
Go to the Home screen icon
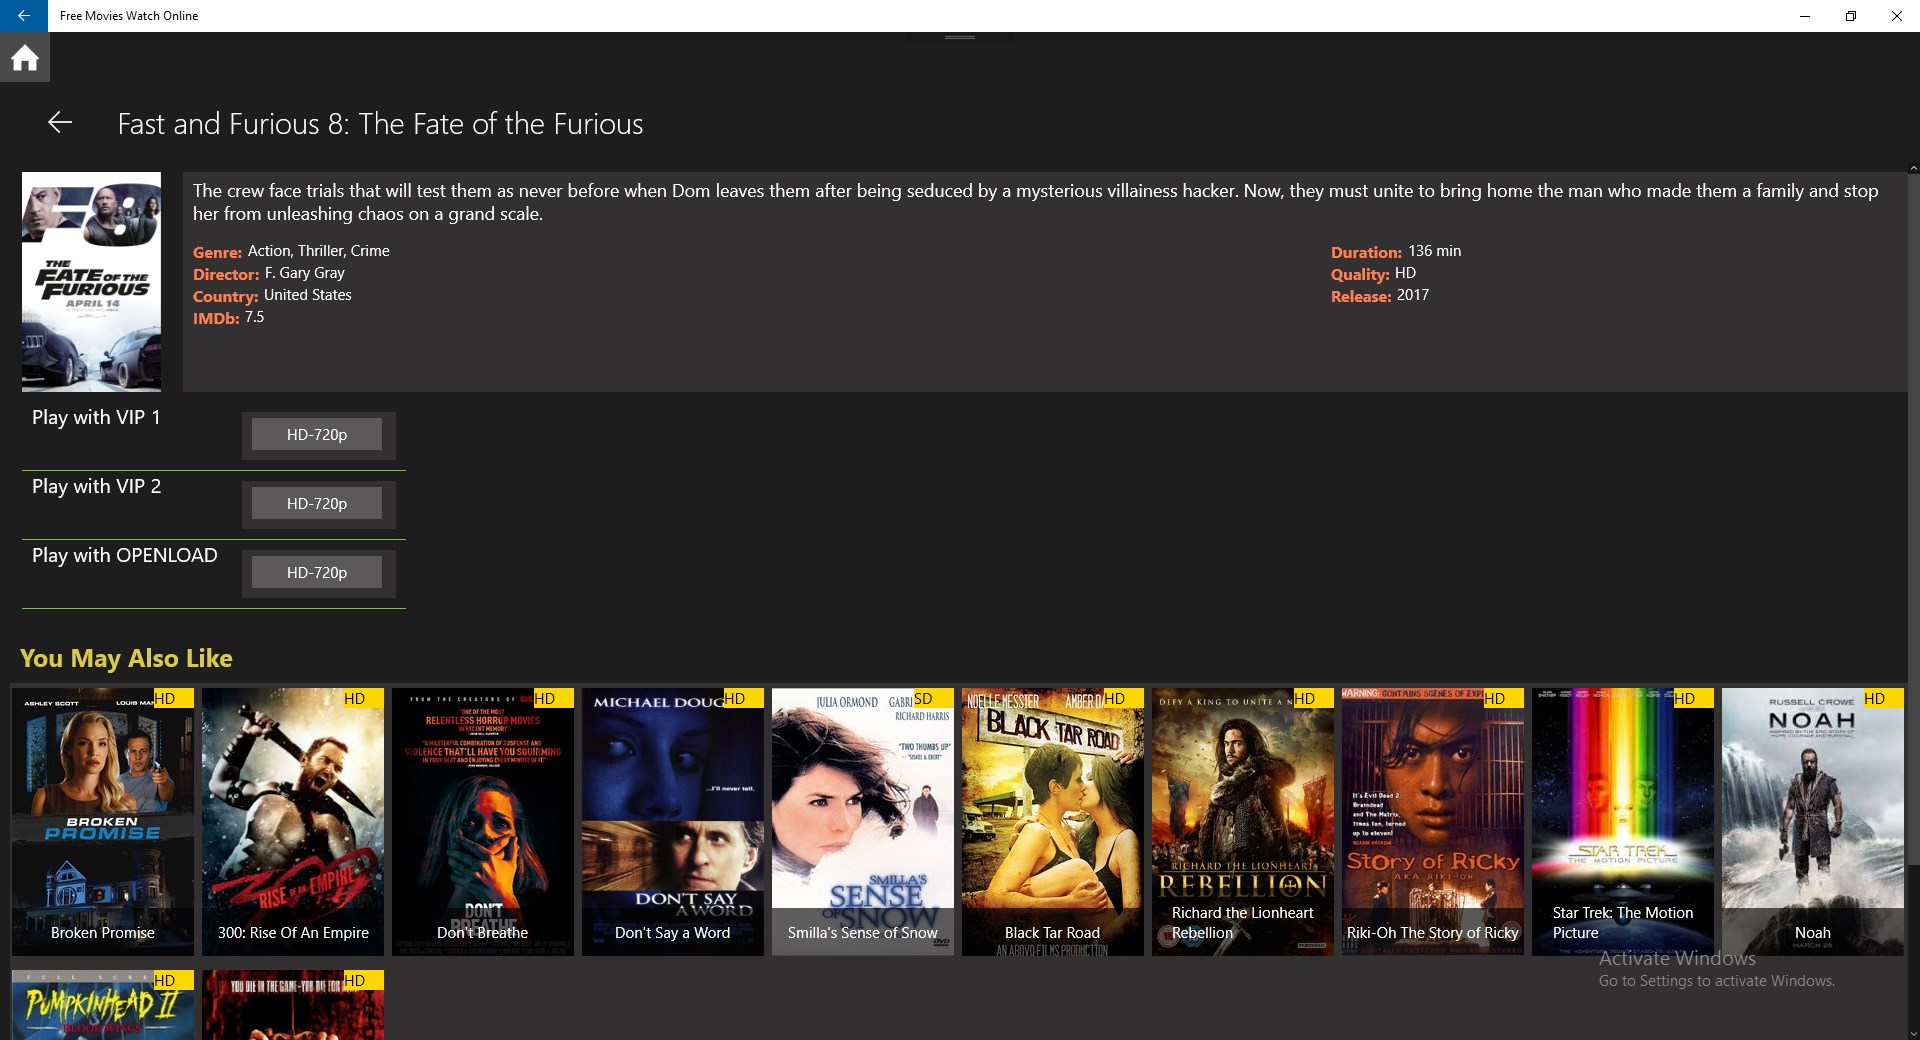25,58
